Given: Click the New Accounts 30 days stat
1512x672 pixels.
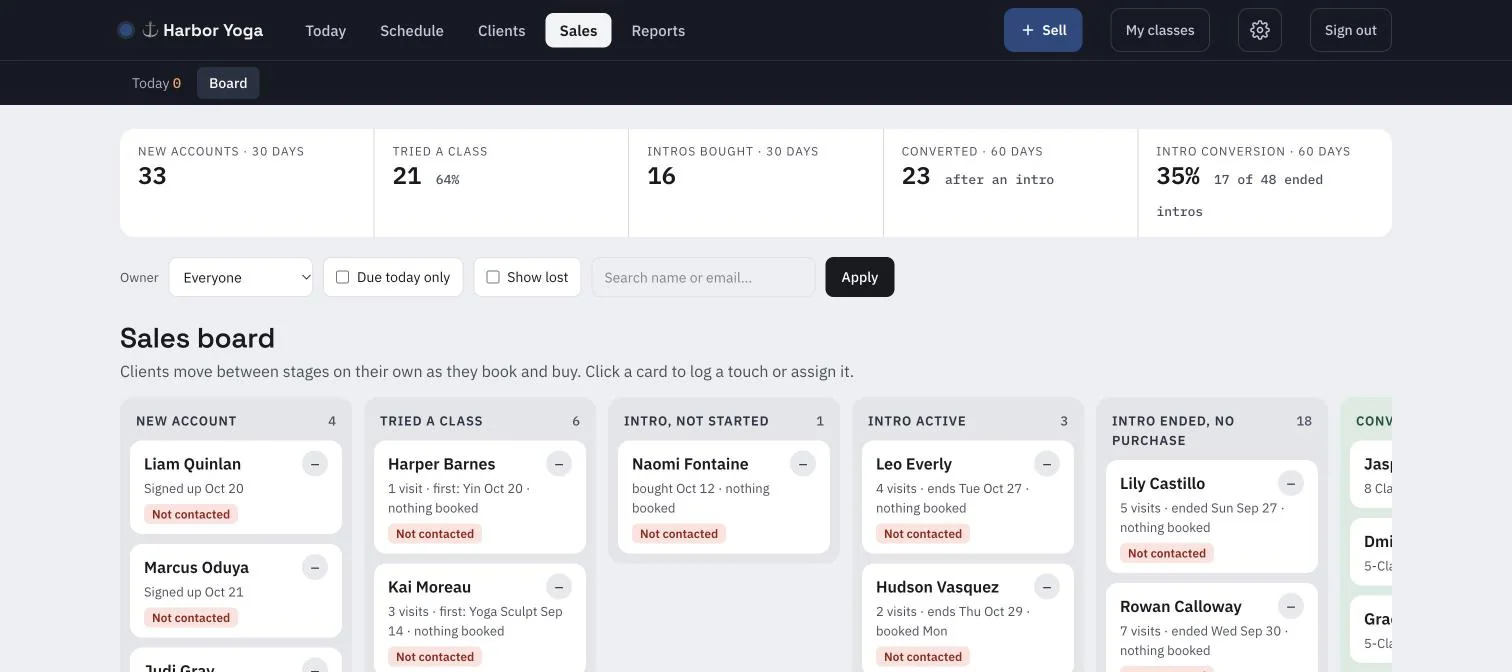Looking at the screenshot, I should (247, 183).
